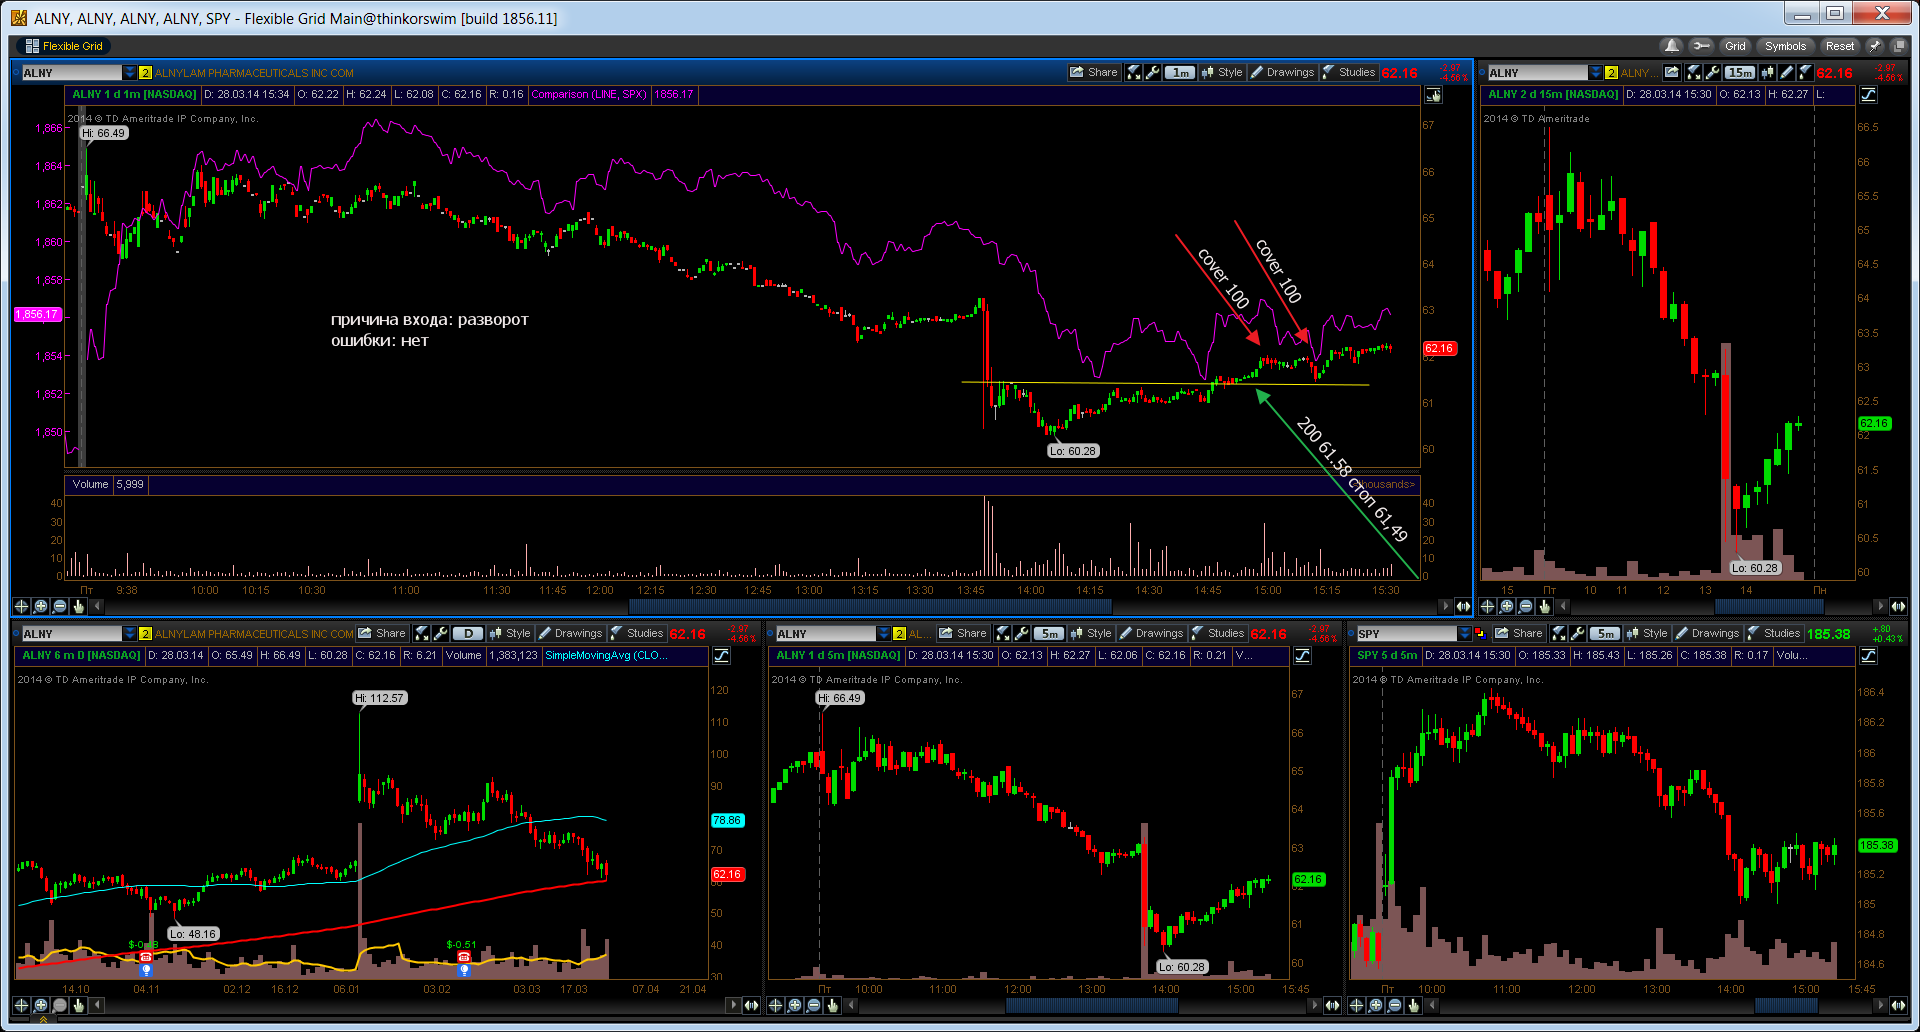The height and width of the screenshot is (1032, 1920).
Task: Open Studies on 5m ALNY chart
Action: [x=1217, y=633]
